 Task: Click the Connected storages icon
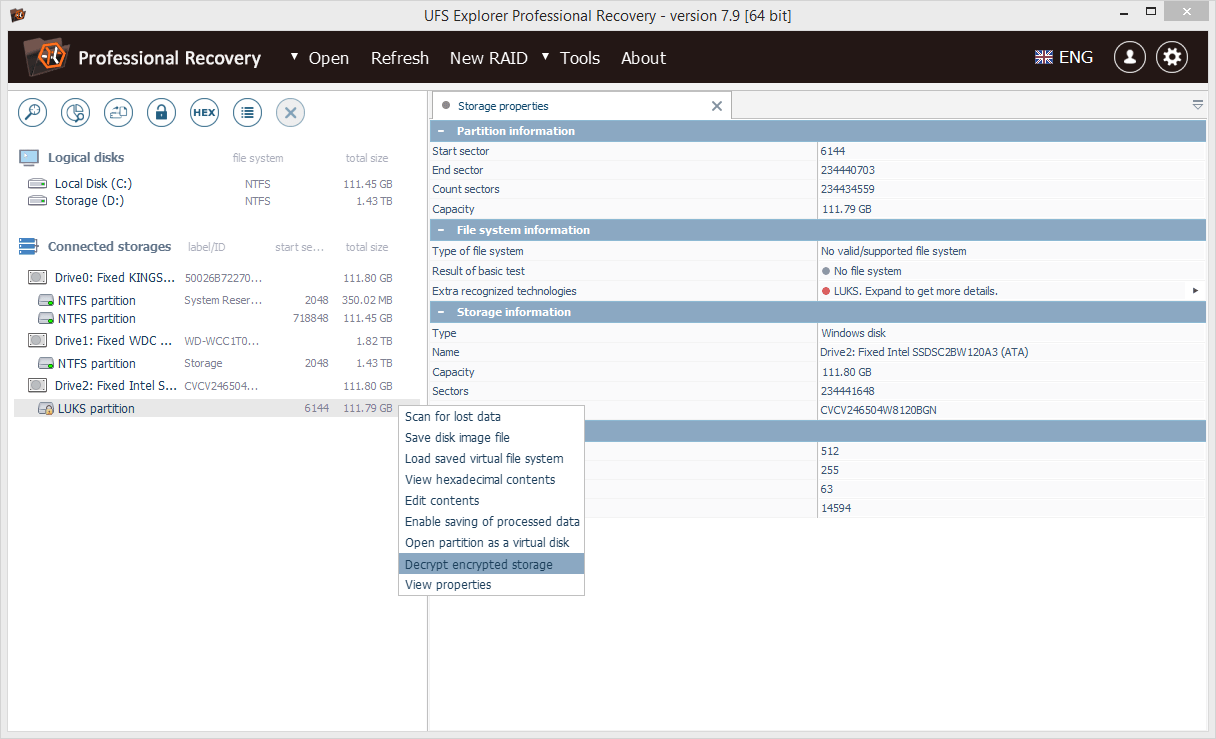29,247
